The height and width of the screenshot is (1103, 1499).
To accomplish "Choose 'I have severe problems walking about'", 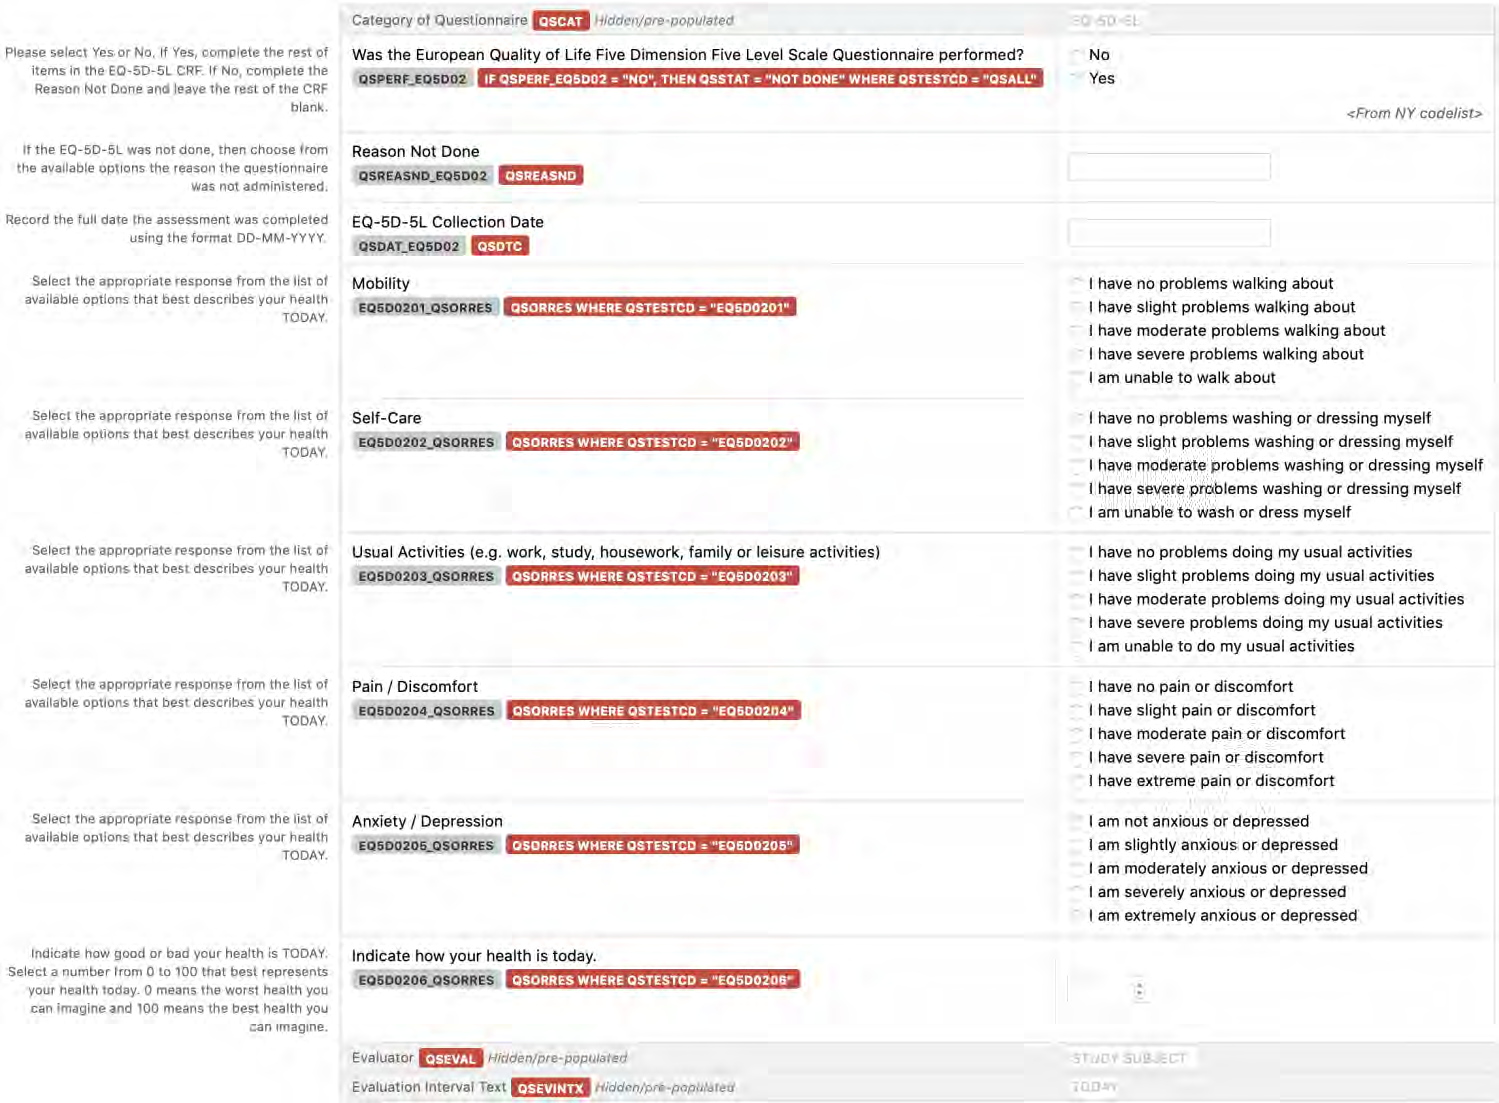I will pyautogui.click(x=1077, y=354).
